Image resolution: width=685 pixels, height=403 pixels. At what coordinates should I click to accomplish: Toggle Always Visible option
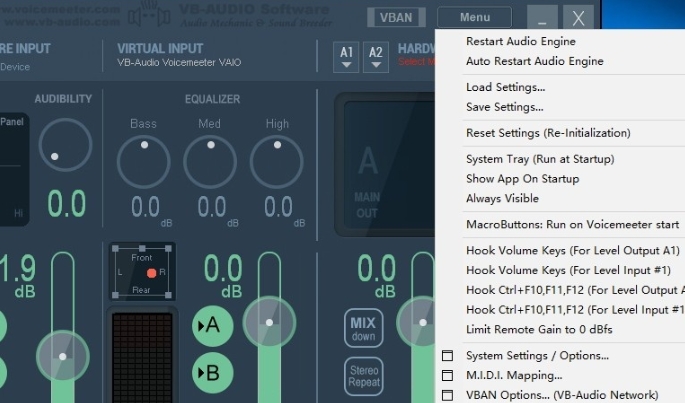click(502, 198)
